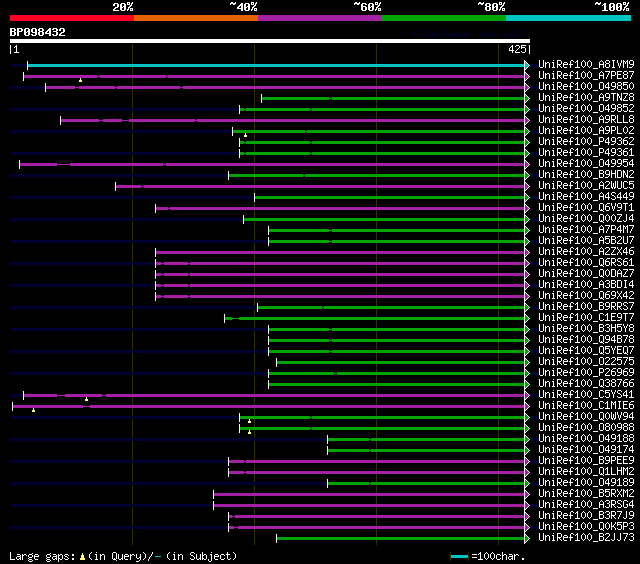The height and width of the screenshot is (564, 640).
Task: Select the UniRef100_Q5YEQ7 label
Action: tap(586, 351)
